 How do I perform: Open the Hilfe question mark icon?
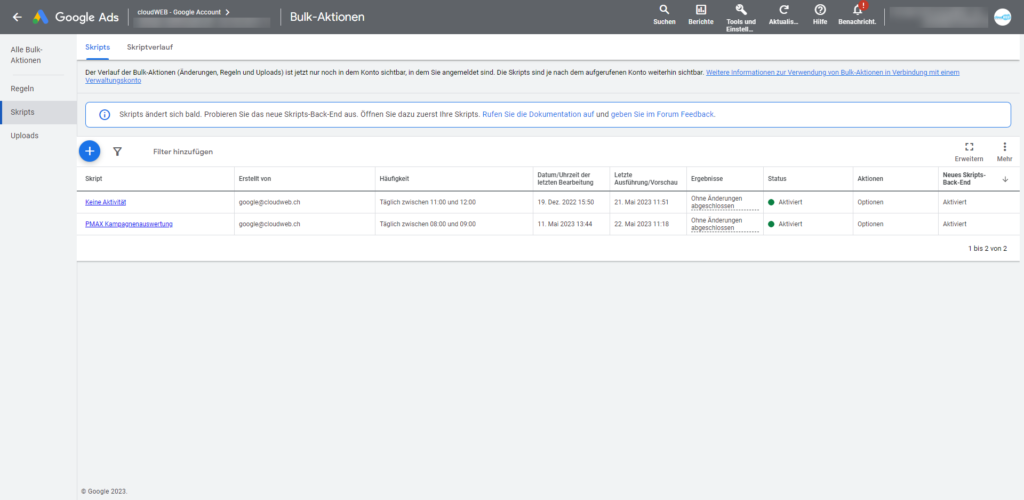pyautogui.click(x=820, y=10)
